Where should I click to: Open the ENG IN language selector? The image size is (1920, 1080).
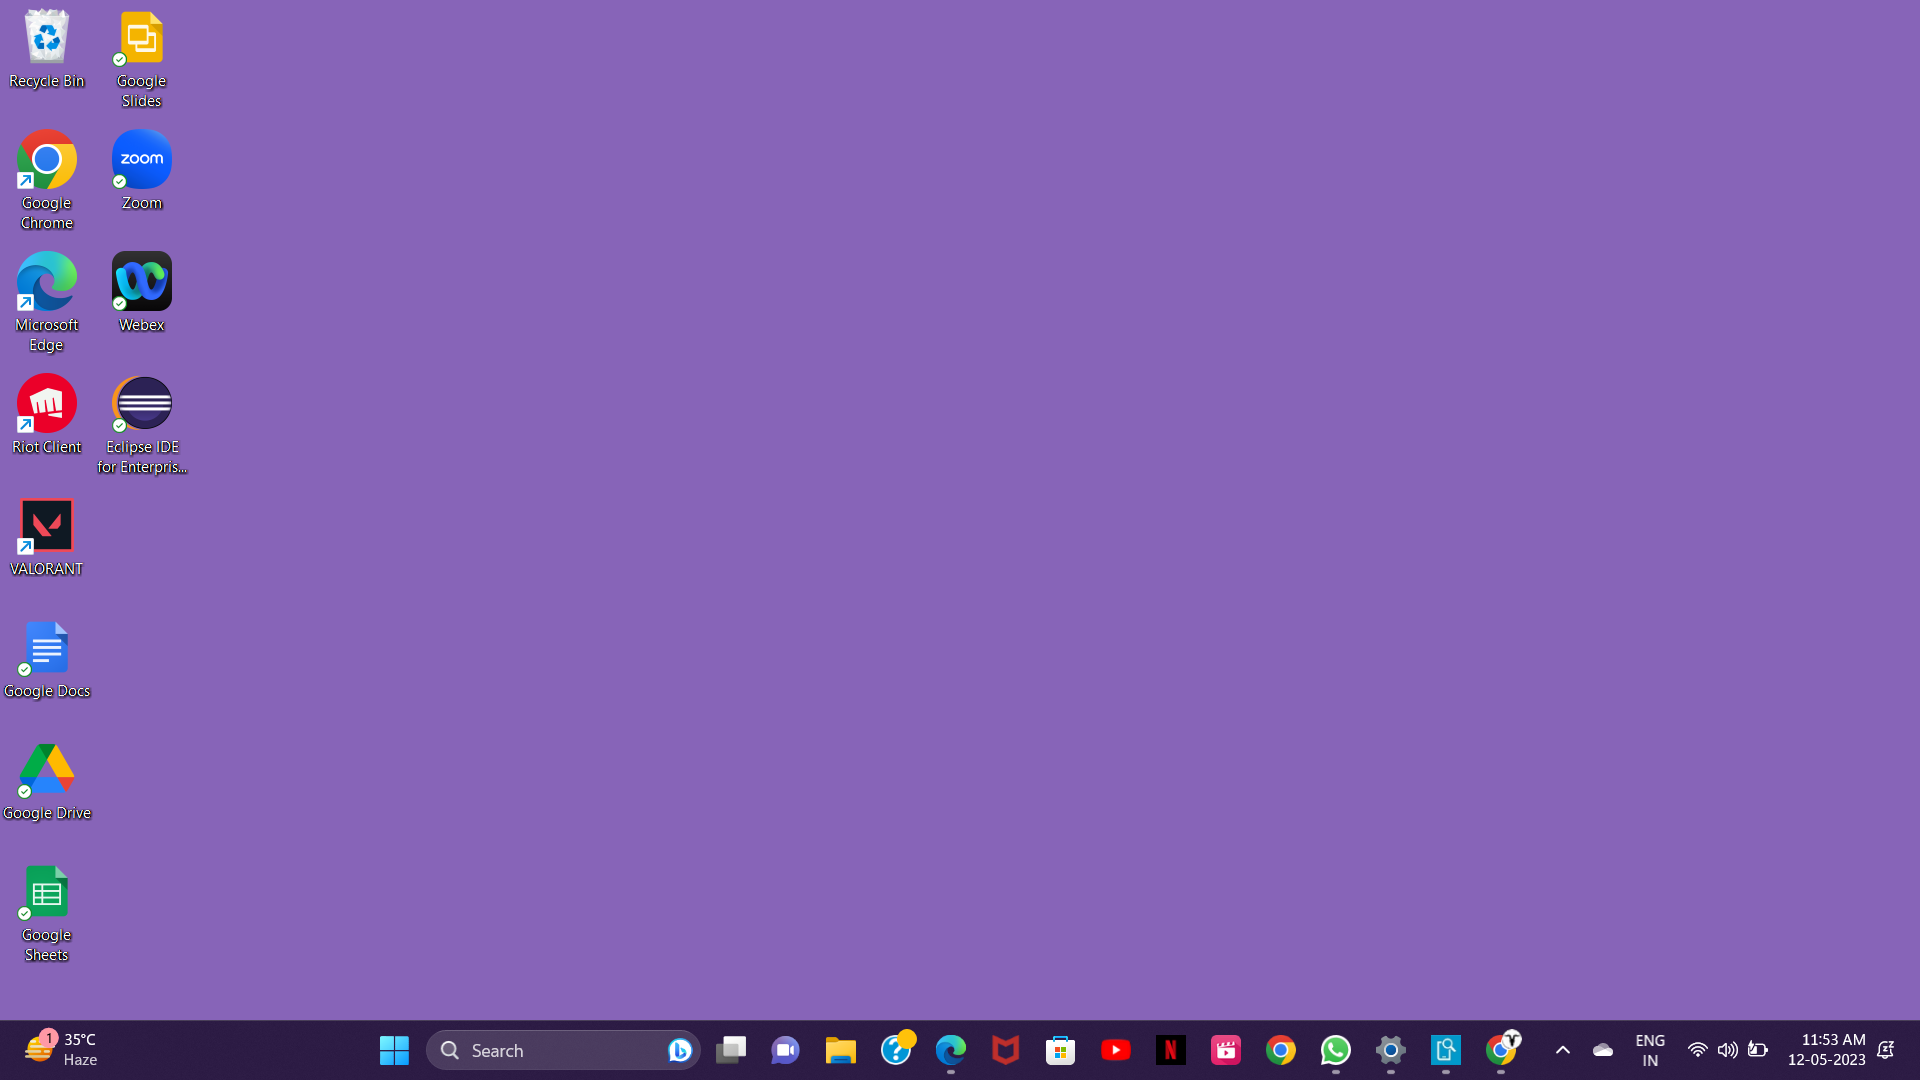(x=1649, y=1050)
